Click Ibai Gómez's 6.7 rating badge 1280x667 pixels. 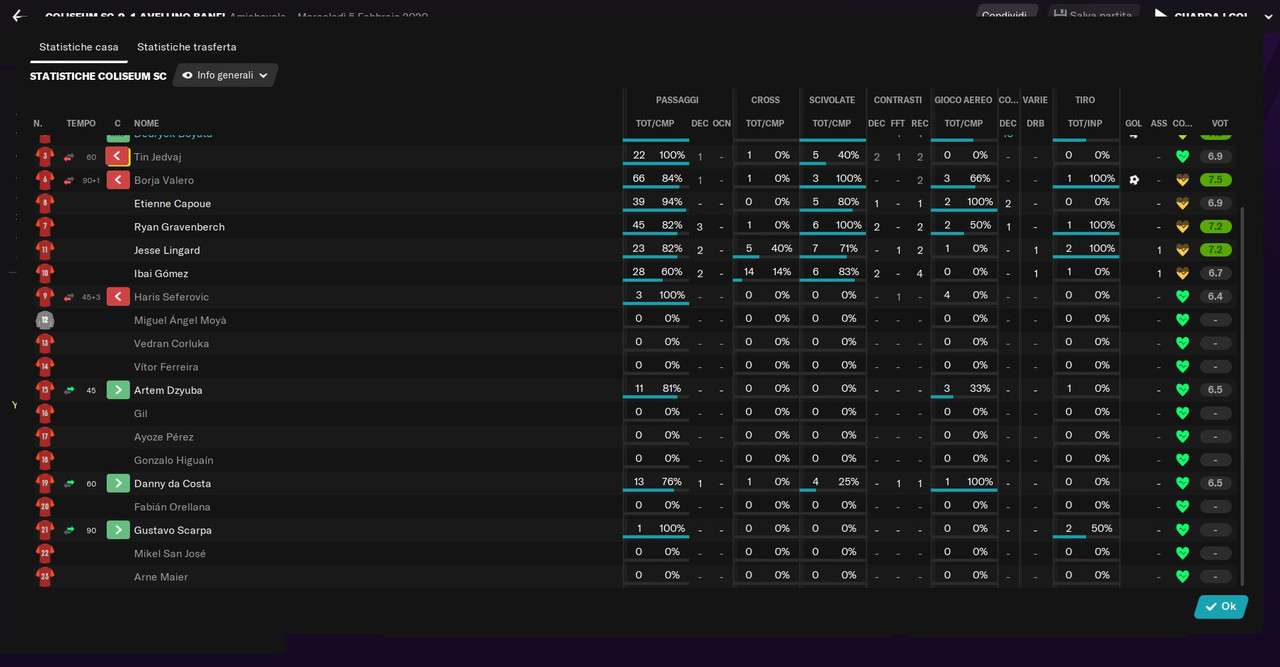[x=1215, y=274]
